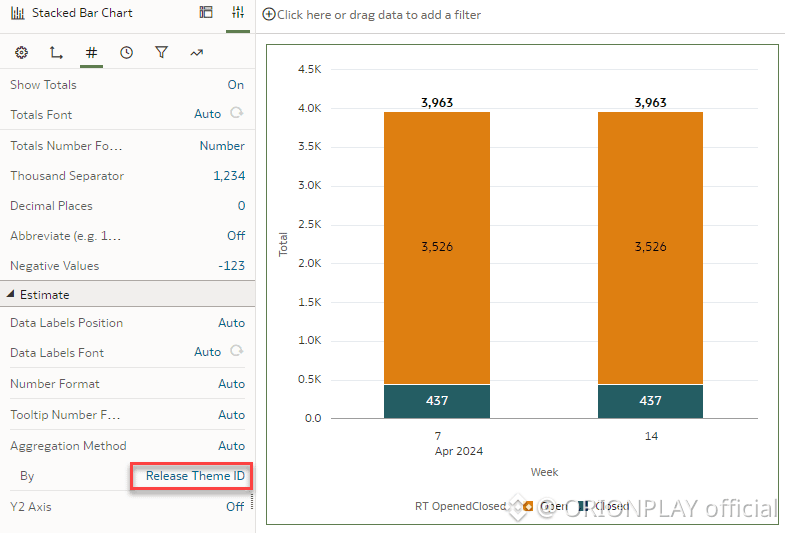This screenshot has width=785, height=533.
Task: Change Negative Values -123 format
Action: (x=230, y=266)
